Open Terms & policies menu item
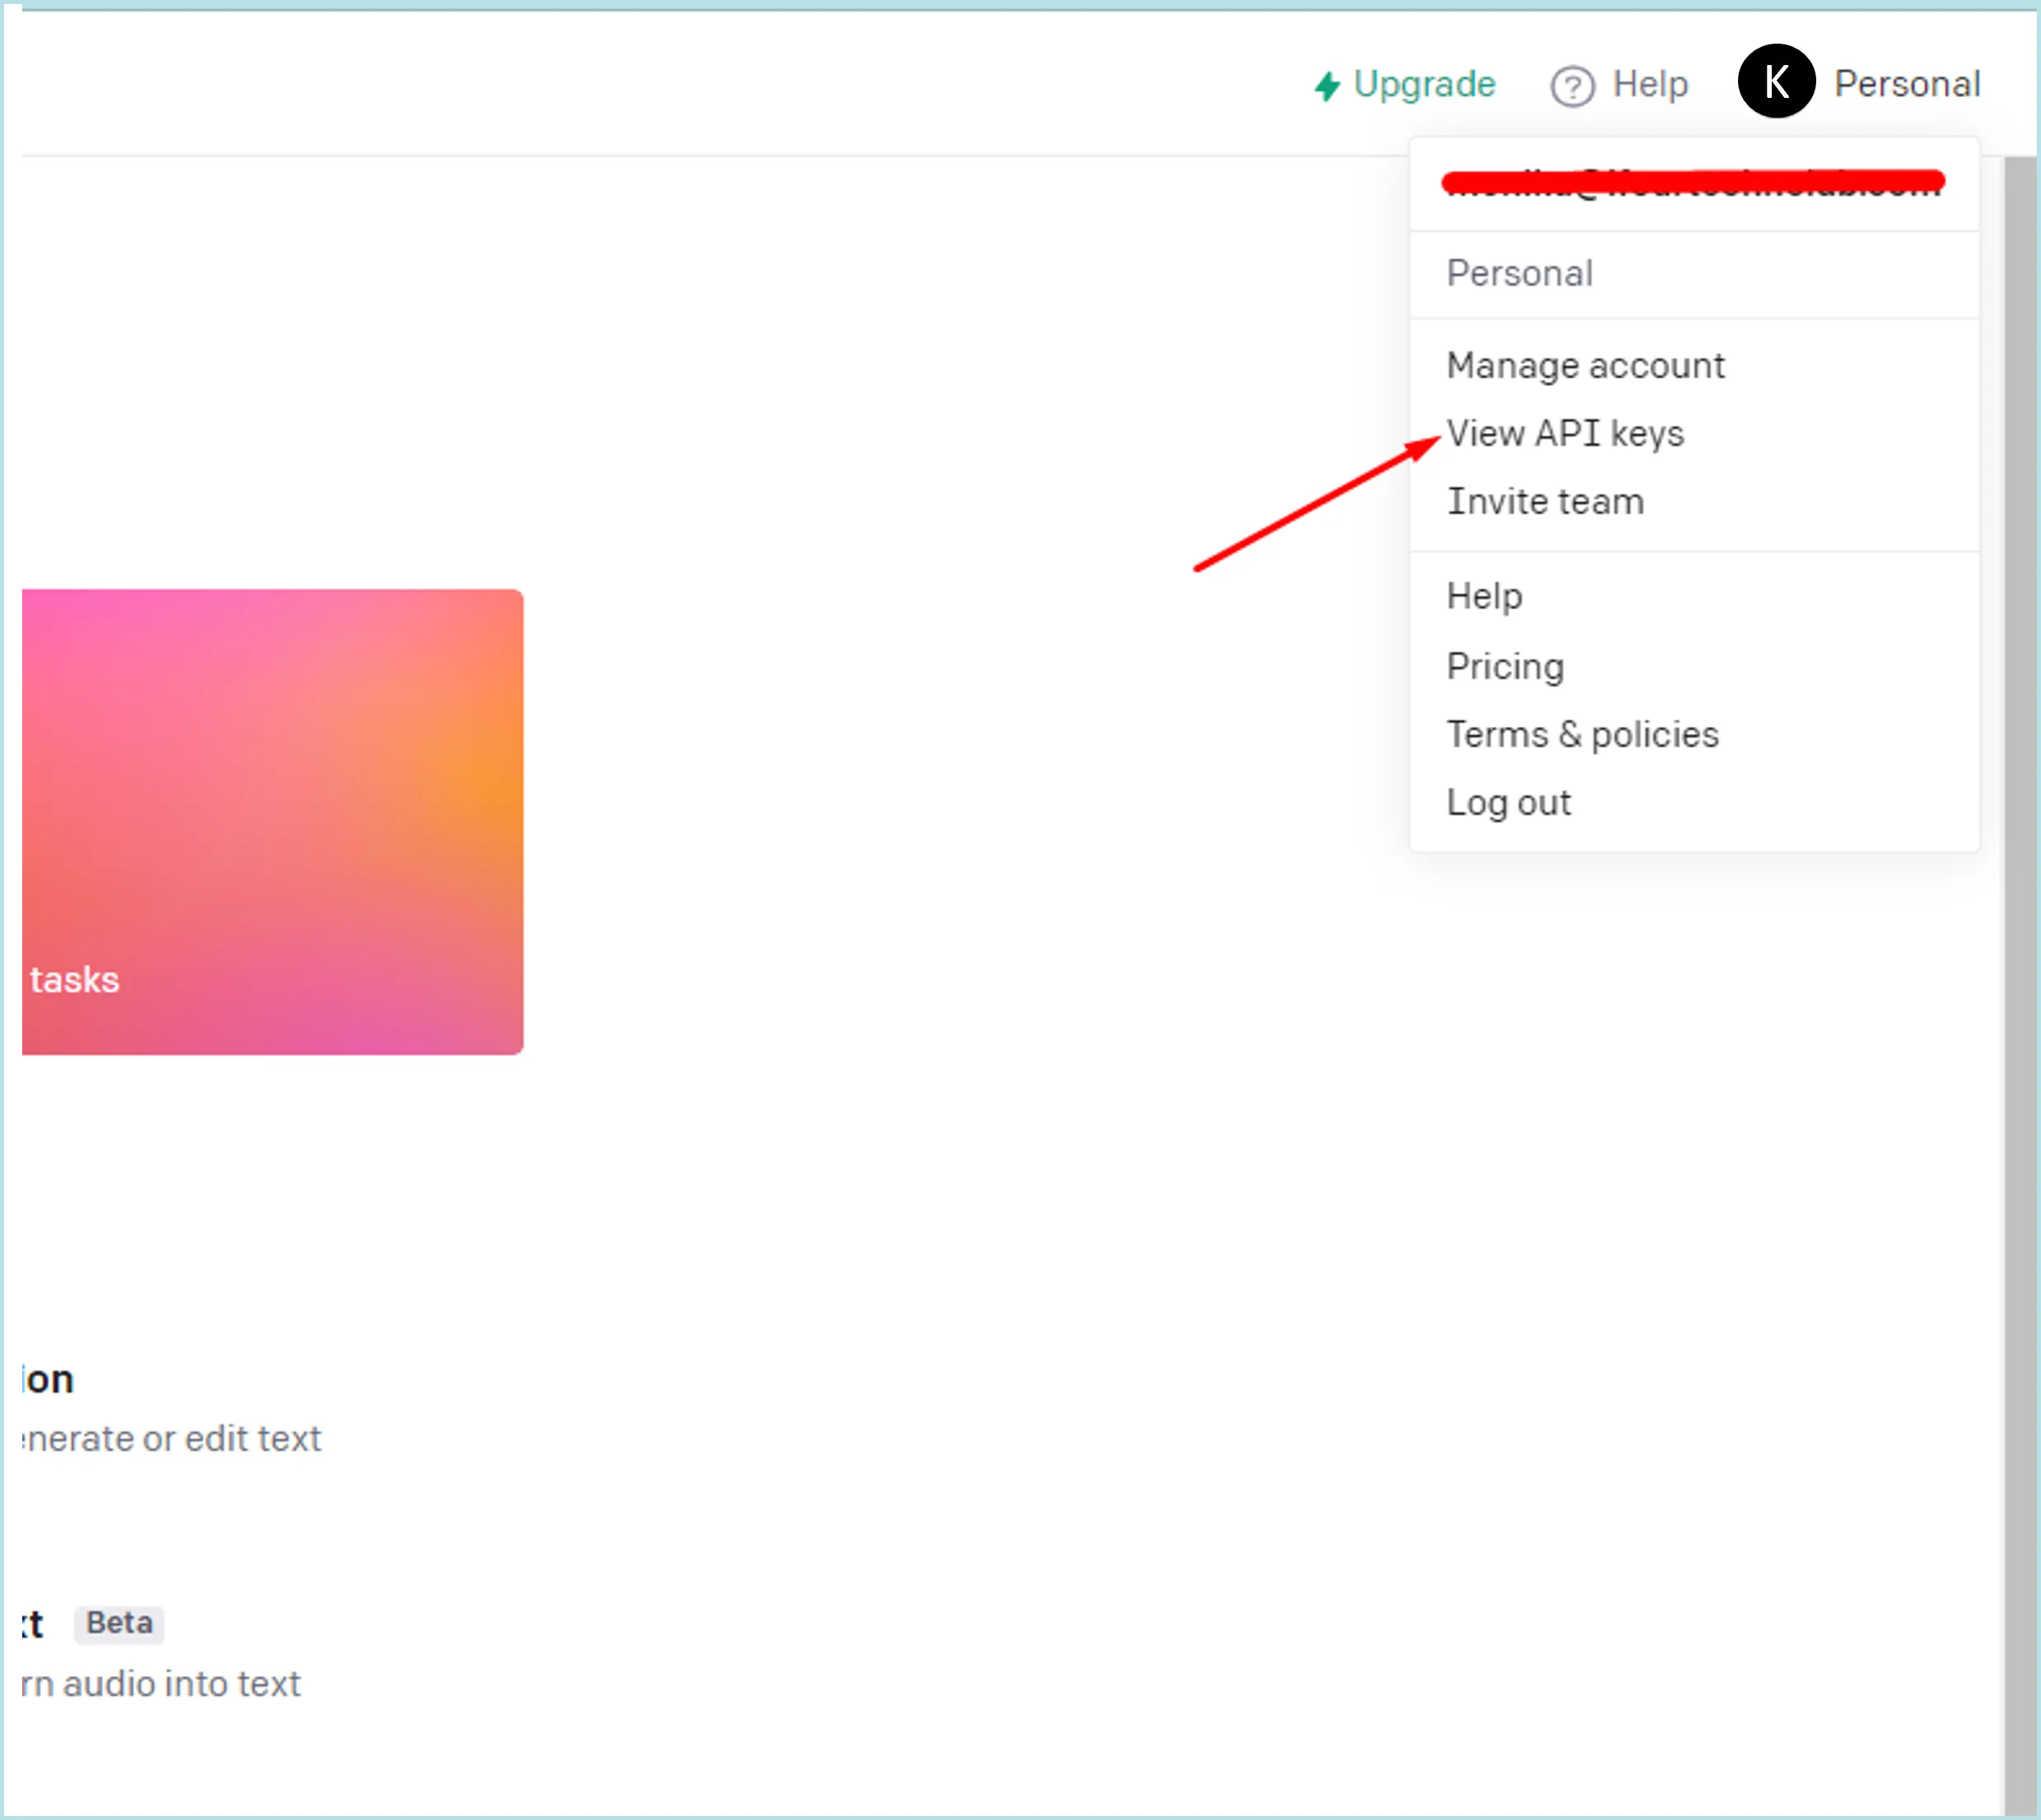 pos(1582,735)
